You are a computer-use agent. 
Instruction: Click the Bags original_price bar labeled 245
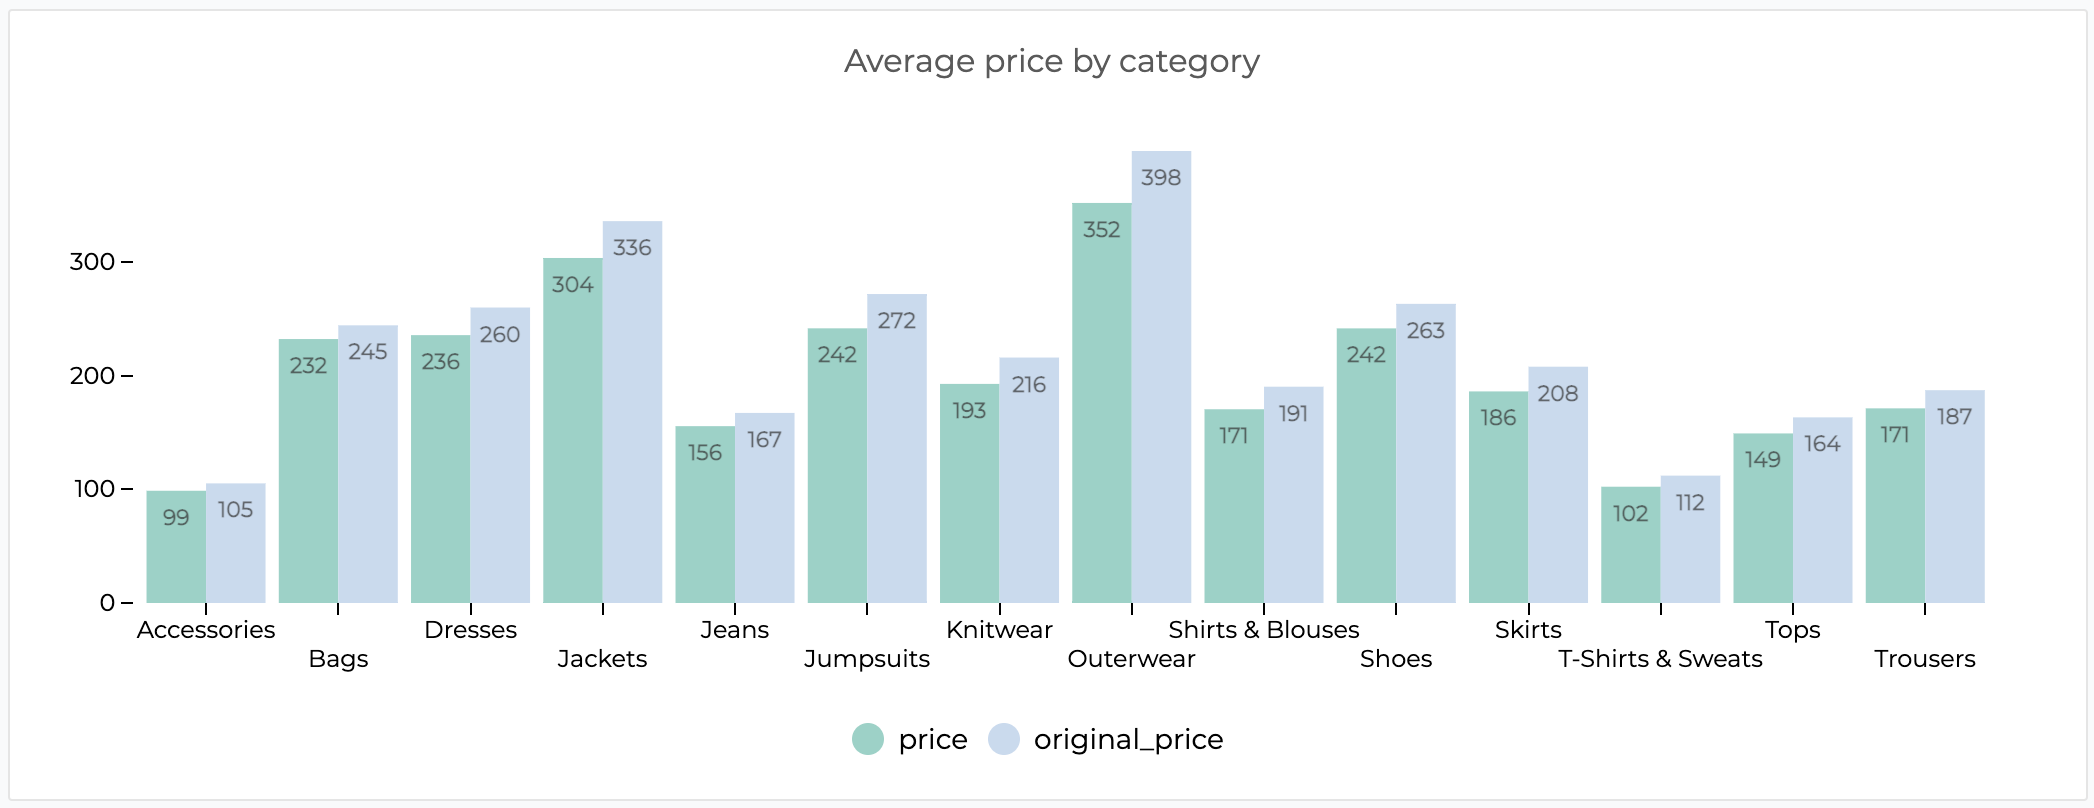tap(368, 465)
